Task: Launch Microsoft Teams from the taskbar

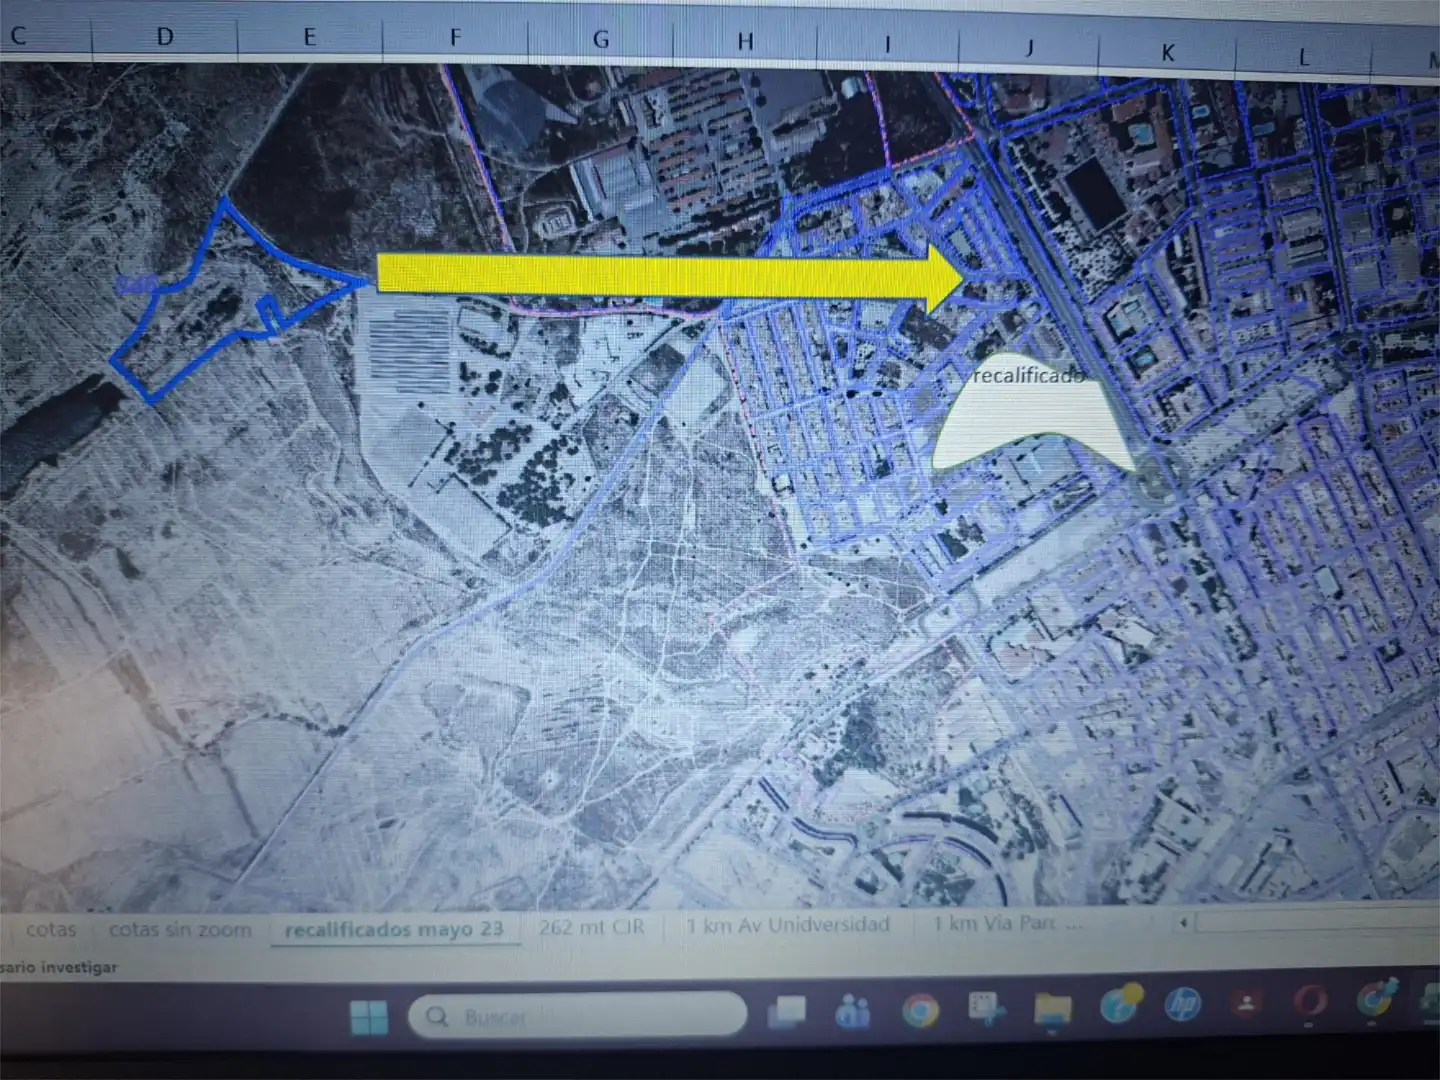Action: (853, 1012)
